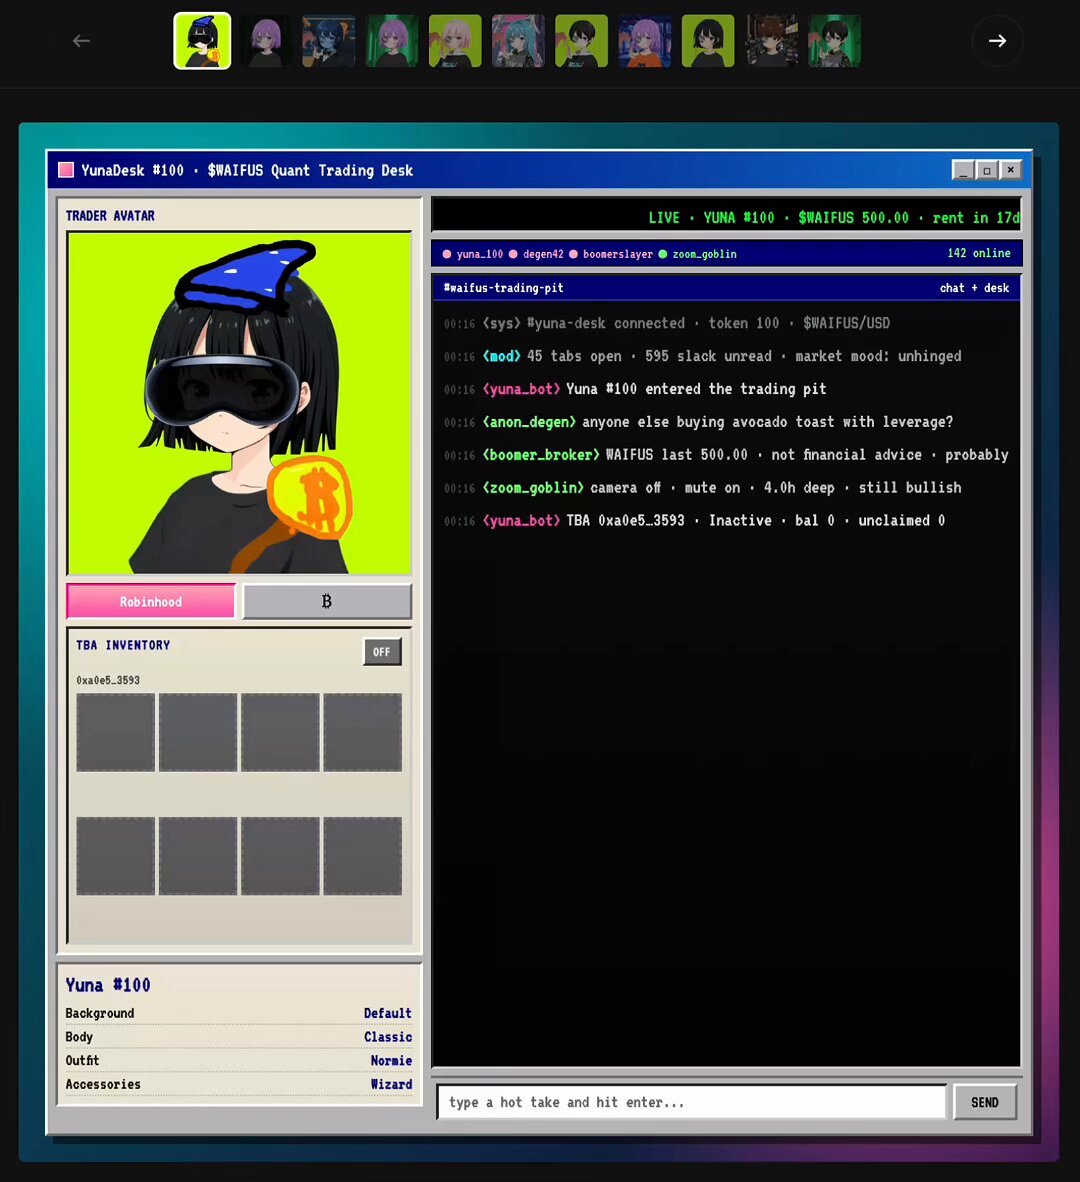
Task: Close the YunaDesk #100 window
Action: pyautogui.click(x=1011, y=170)
